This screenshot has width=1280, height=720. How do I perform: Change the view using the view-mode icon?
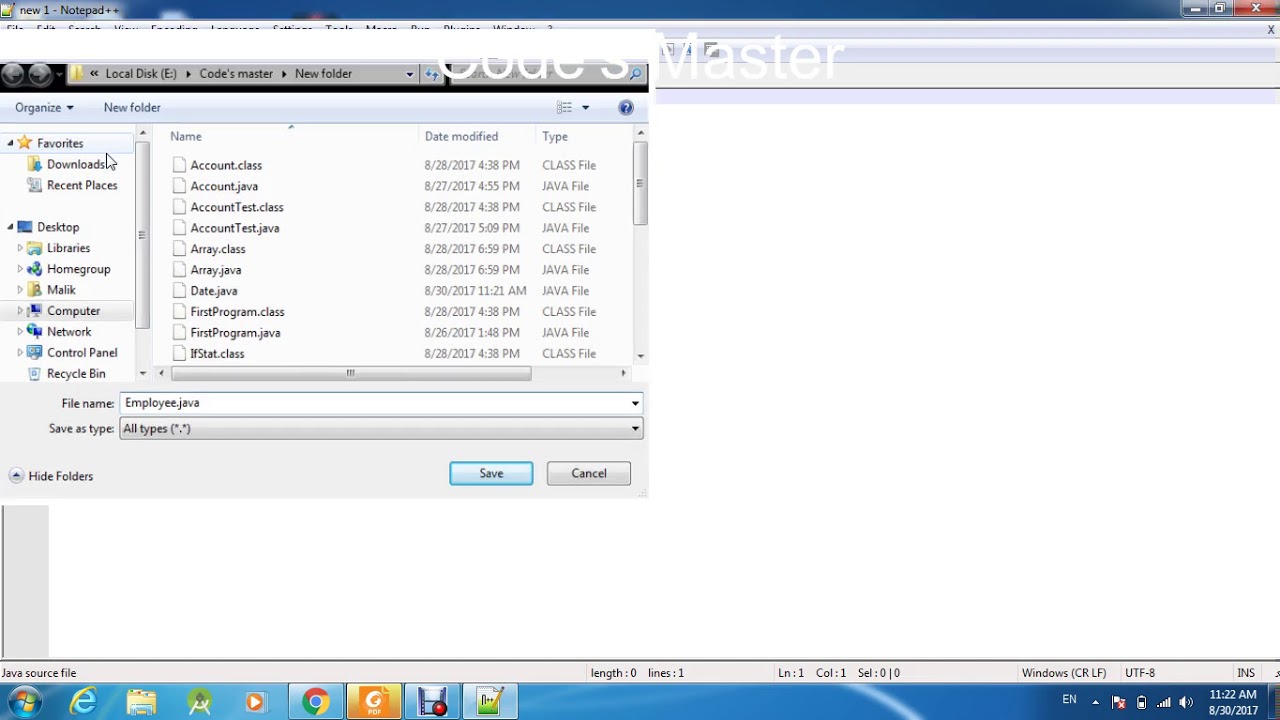564,107
